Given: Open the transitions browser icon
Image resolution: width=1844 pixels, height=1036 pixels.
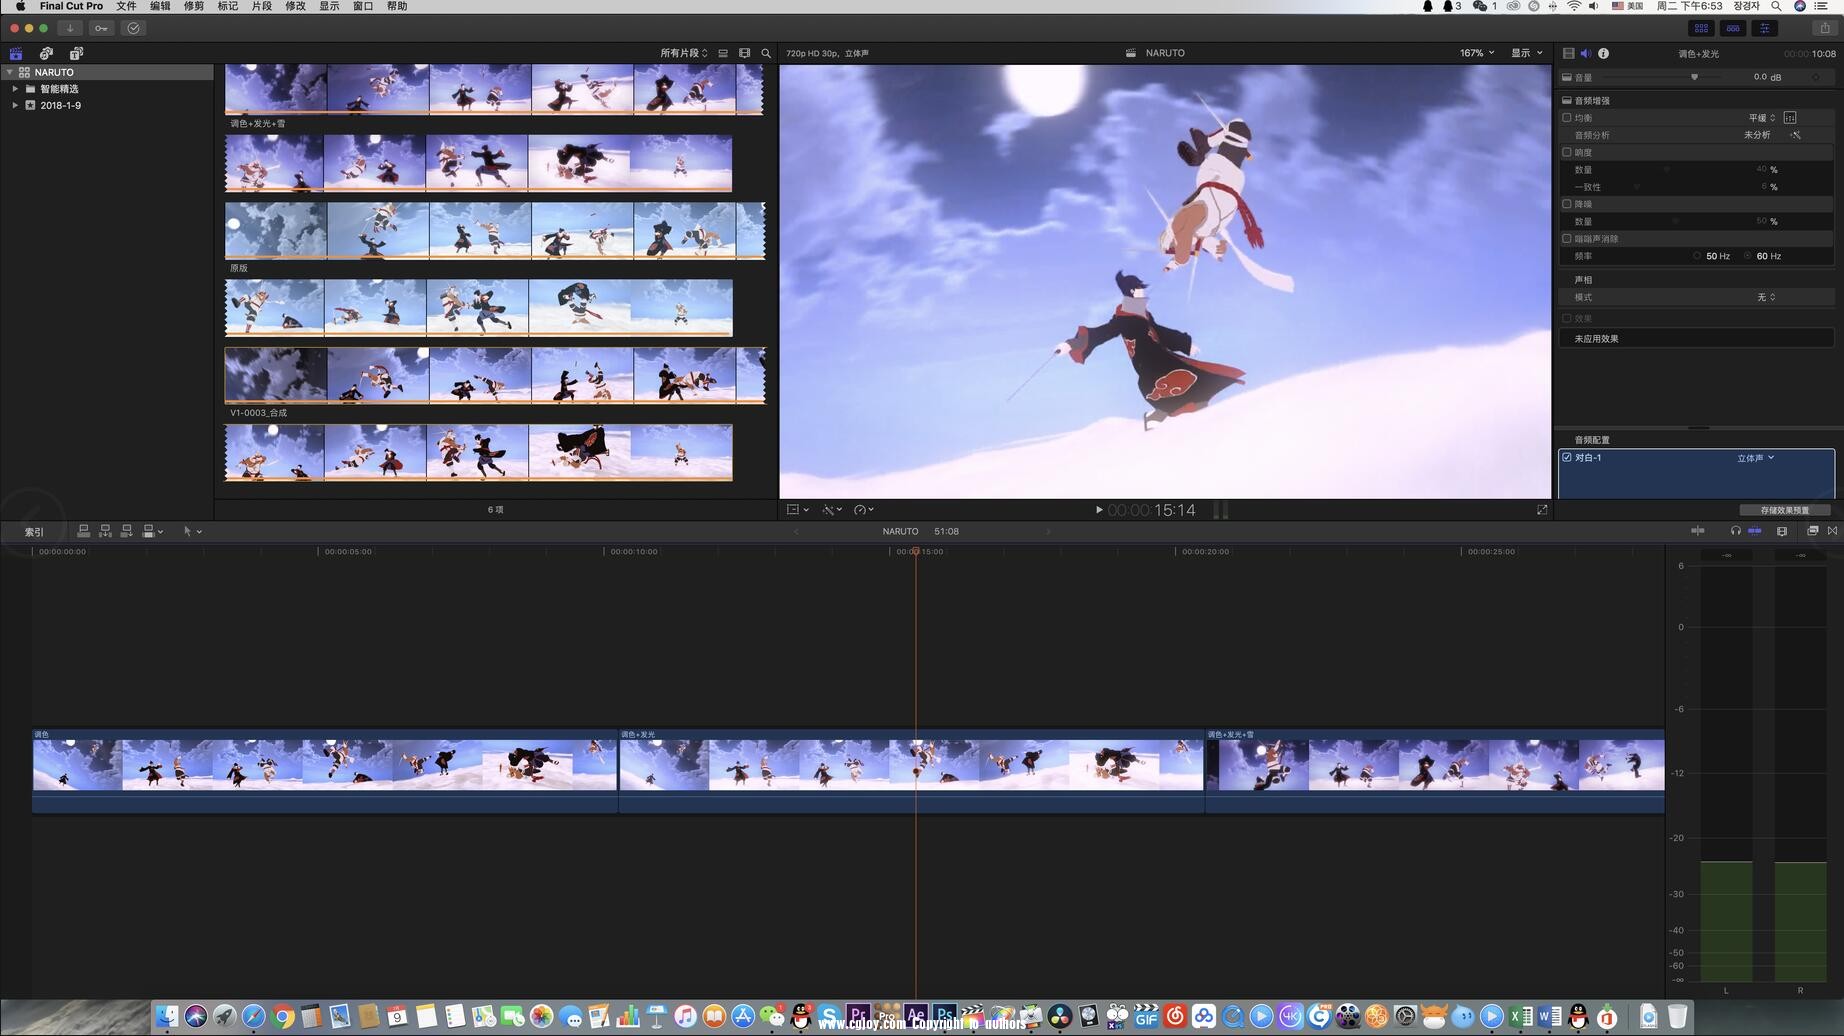Looking at the screenshot, I should tap(1832, 531).
